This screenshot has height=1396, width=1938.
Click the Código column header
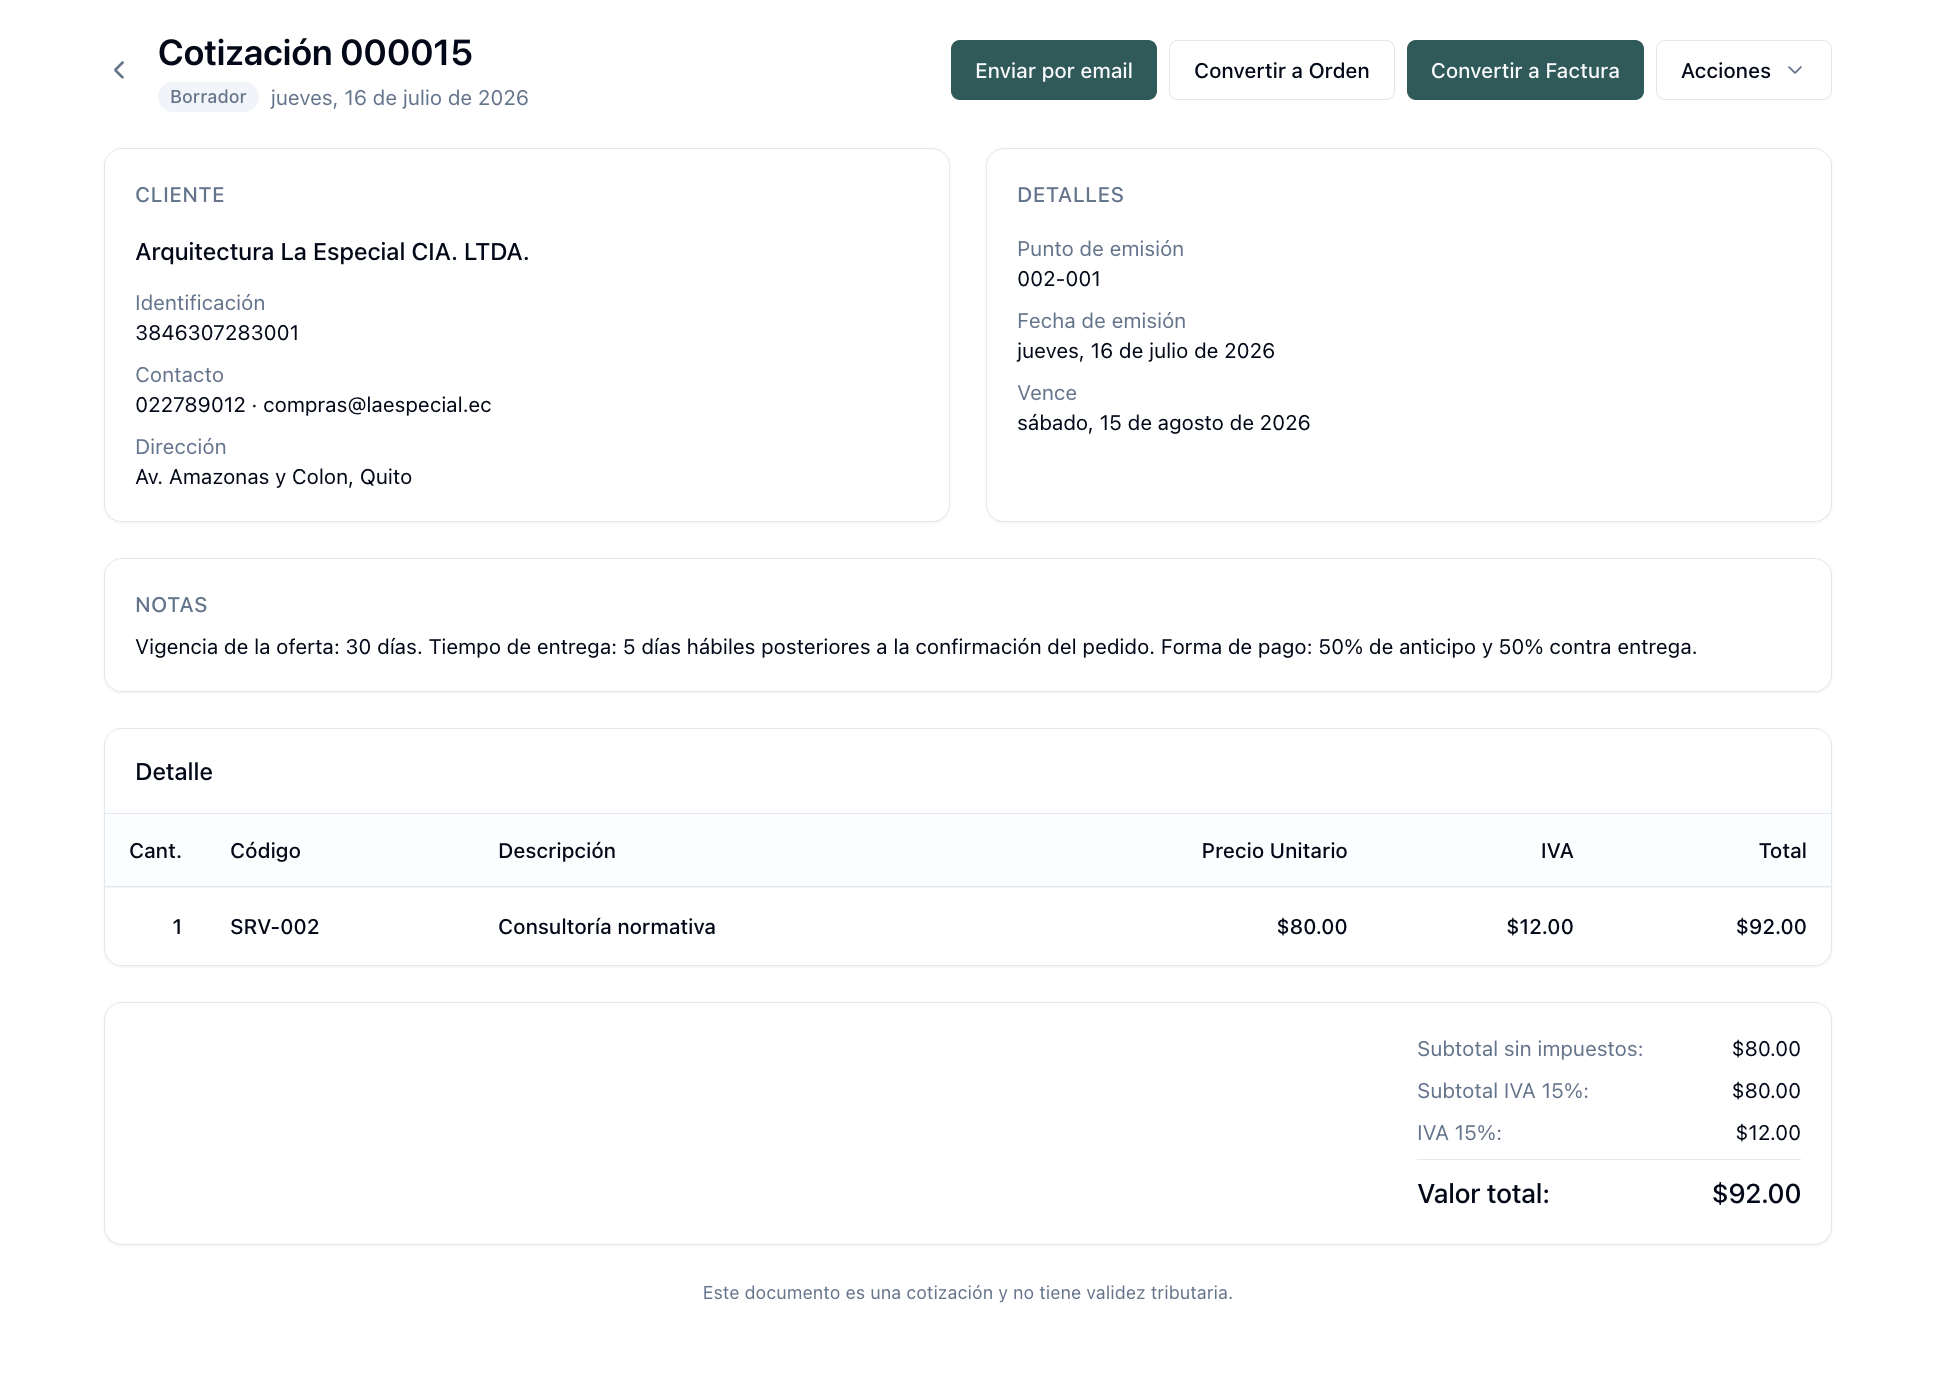tap(265, 851)
